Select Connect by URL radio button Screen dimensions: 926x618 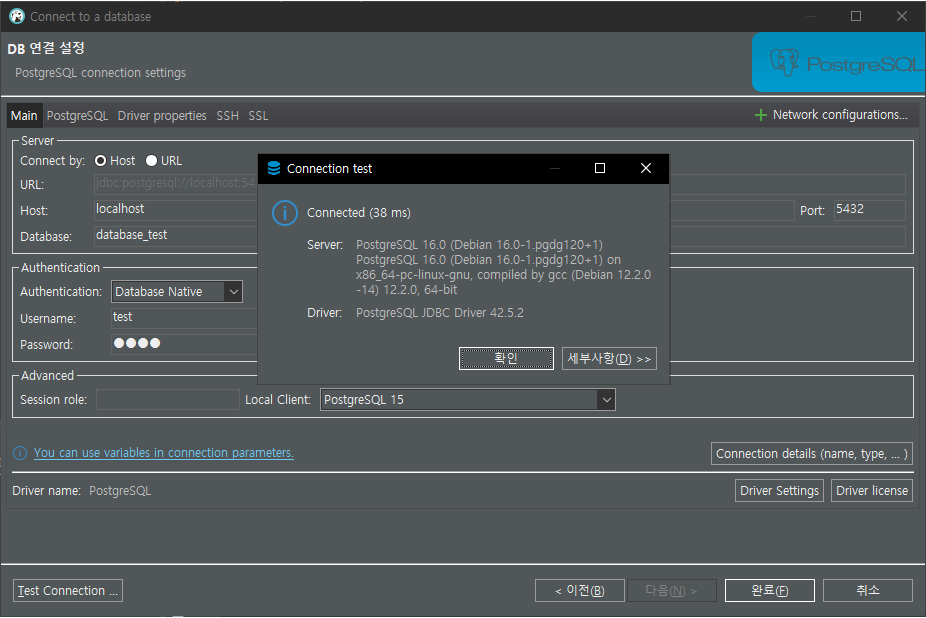click(152, 161)
